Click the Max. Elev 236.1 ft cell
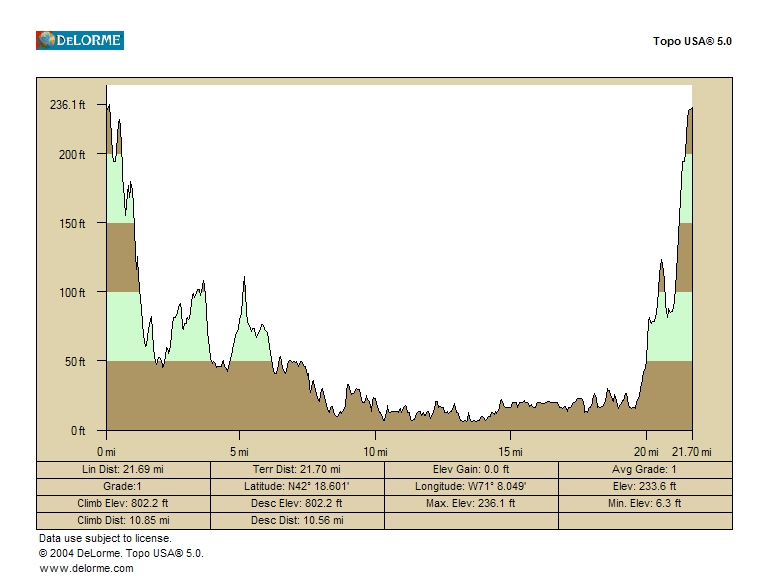Screen dimensions: 768x577 pyautogui.click(x=471, y=503)
